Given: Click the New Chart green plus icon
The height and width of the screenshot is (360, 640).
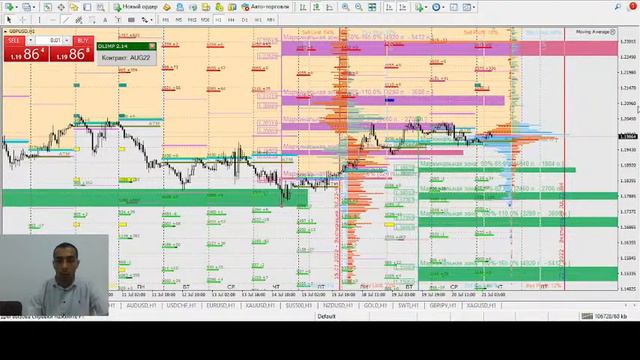Looking at the screenshot, I should (8, 7).
